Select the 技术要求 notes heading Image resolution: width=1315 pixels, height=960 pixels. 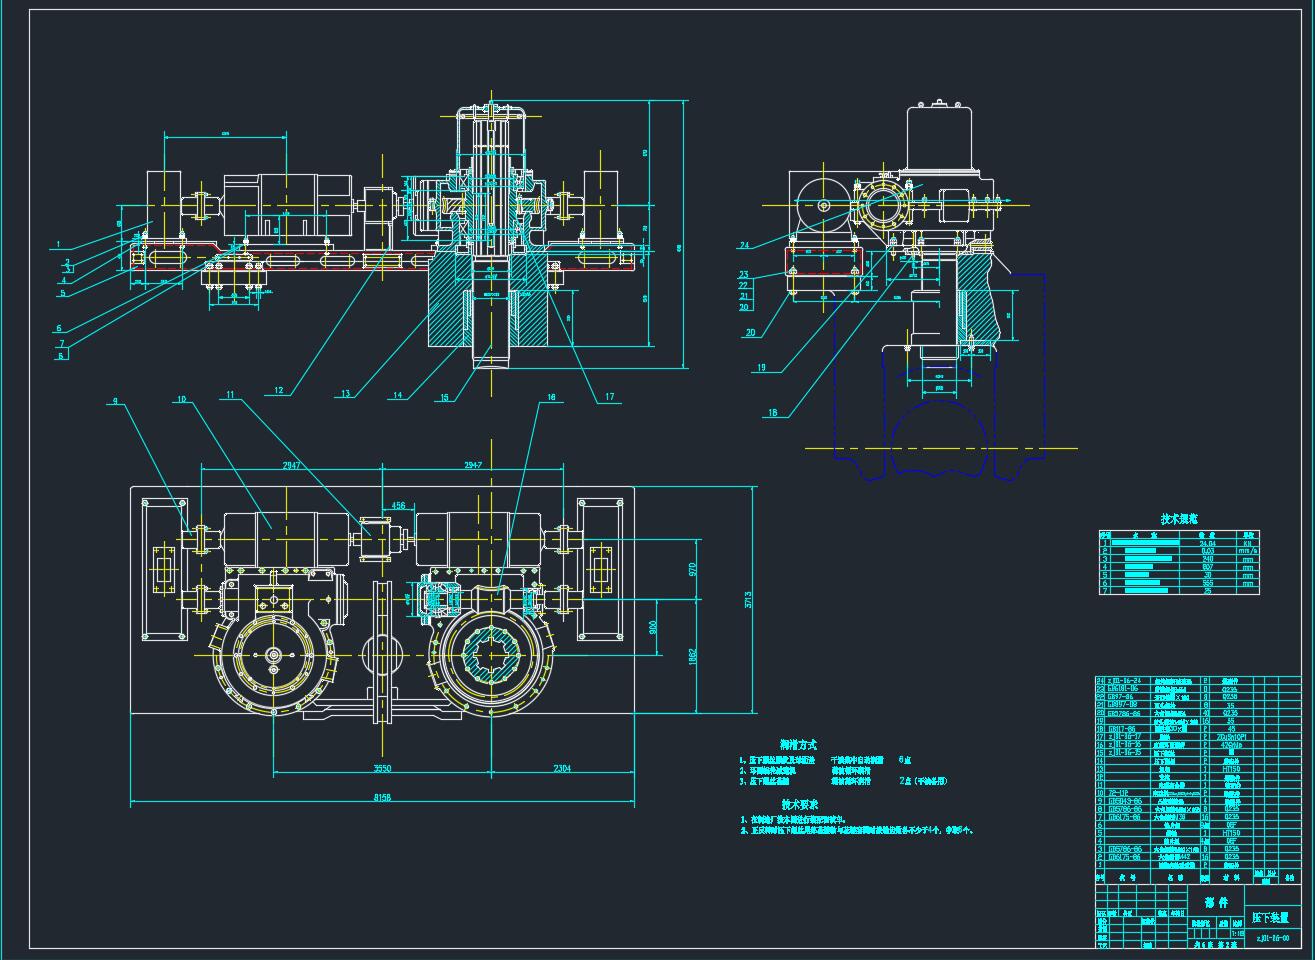point(799,804)
